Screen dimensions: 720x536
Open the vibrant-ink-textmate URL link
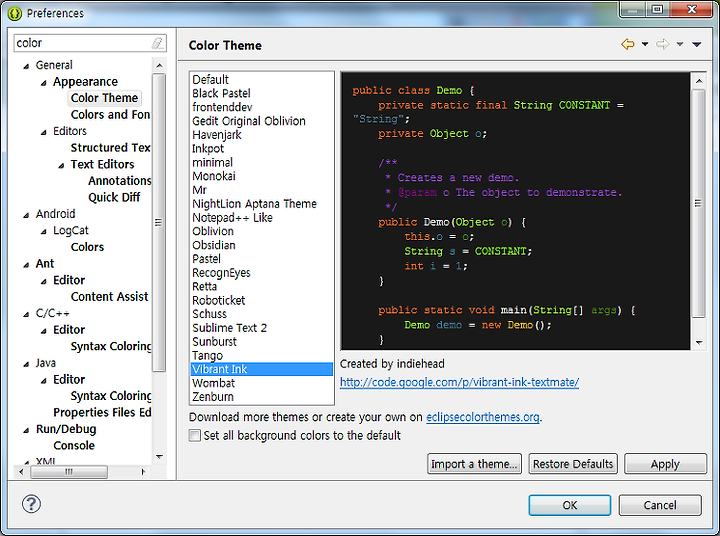(459, 382)
